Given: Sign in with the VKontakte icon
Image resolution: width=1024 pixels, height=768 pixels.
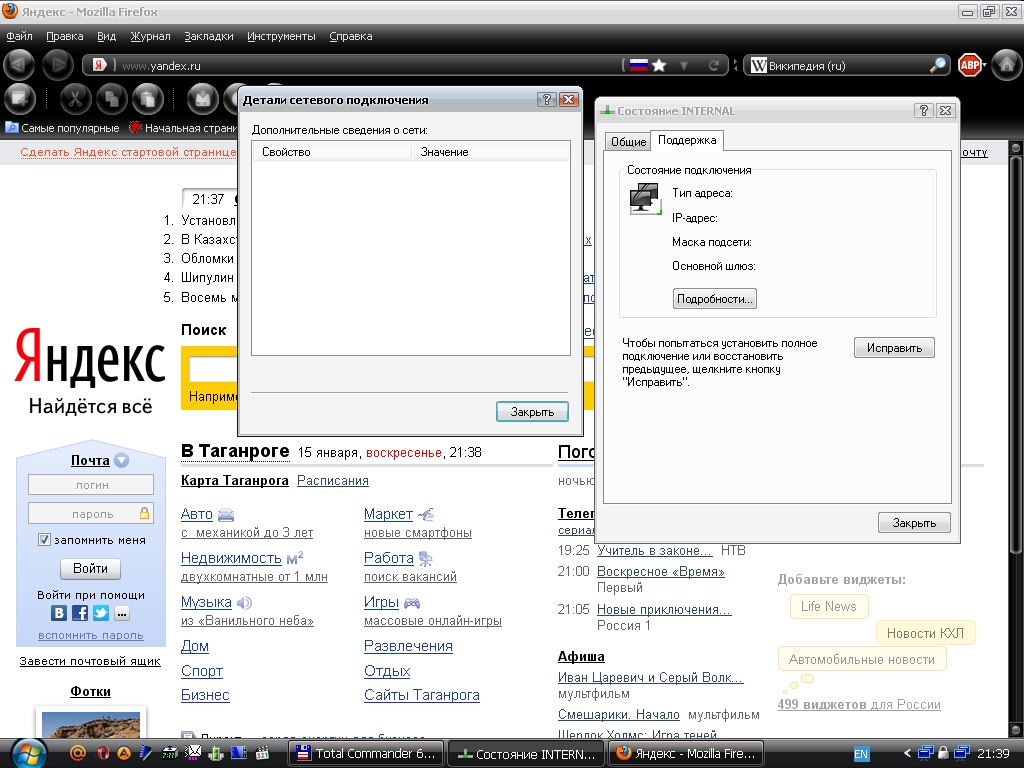Looking at the screenshot, I should pyautogui.click(x=59, y=613).
